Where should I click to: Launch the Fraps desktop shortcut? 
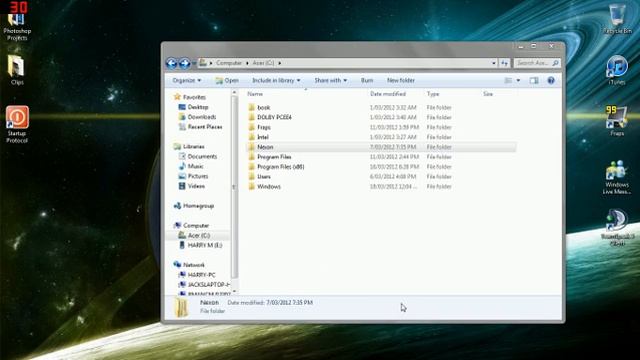[x=617, y=121]
